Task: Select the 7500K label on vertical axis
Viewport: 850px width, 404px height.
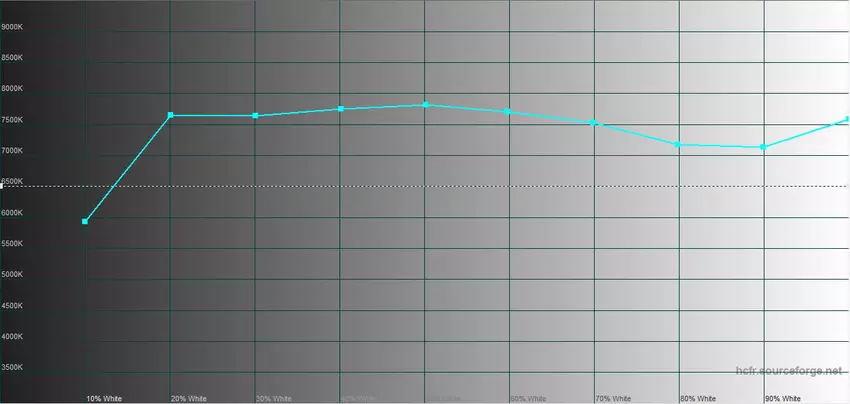Action: tap(14, 120)
